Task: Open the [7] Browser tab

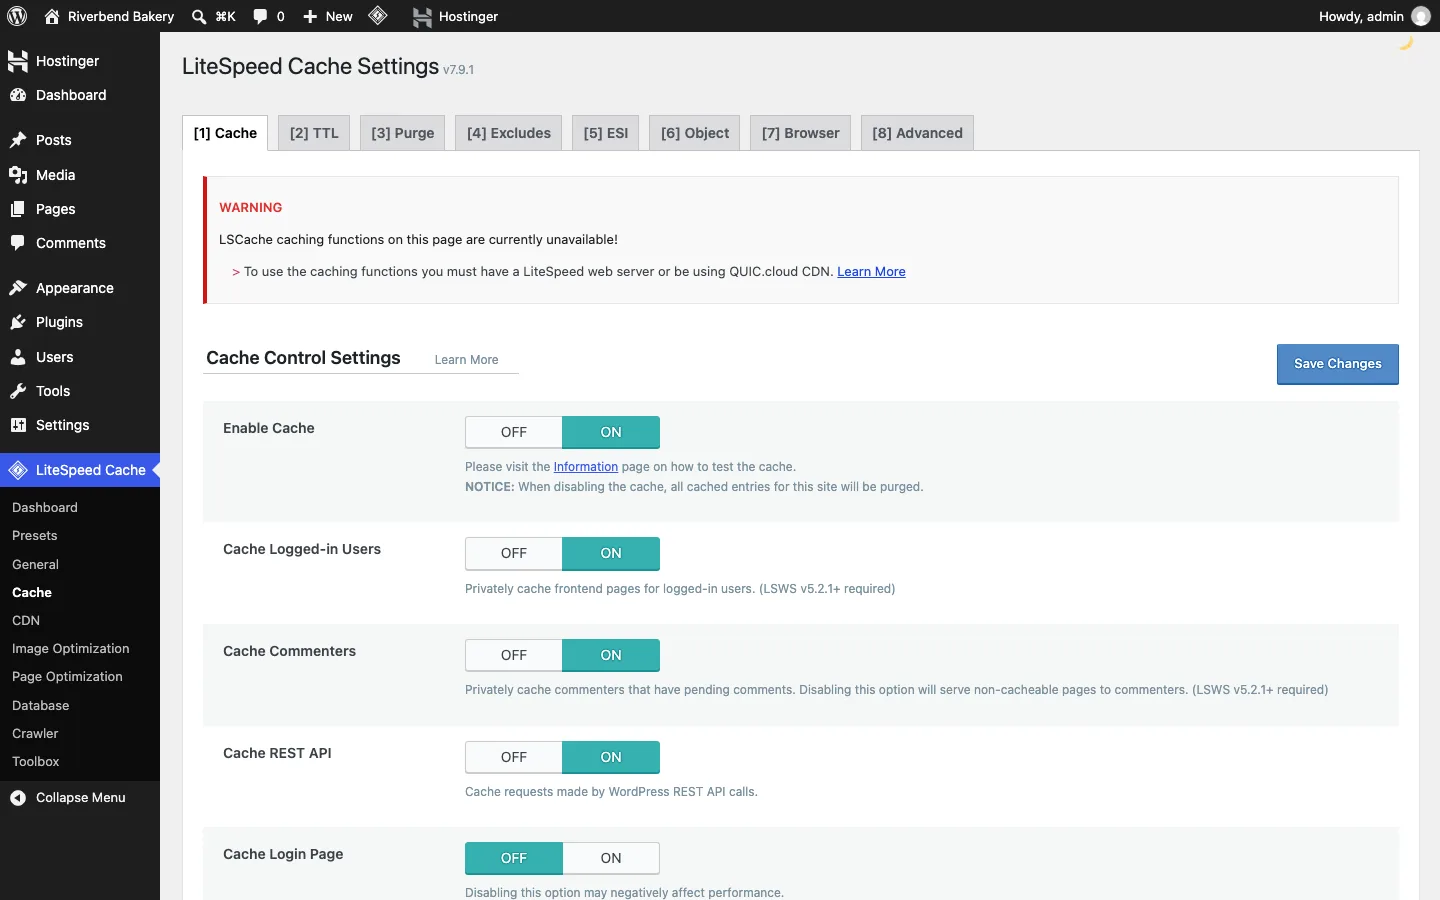Action: tap(801, 133)
